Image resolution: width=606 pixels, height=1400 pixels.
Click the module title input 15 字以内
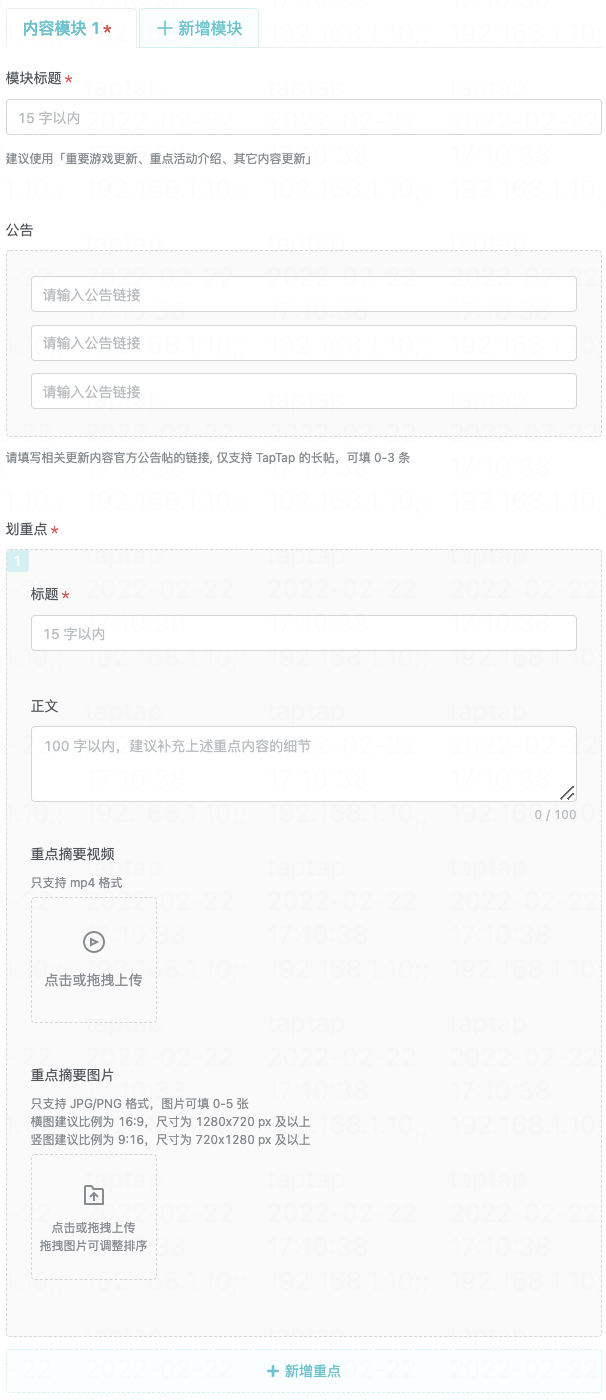pos(302,115)
